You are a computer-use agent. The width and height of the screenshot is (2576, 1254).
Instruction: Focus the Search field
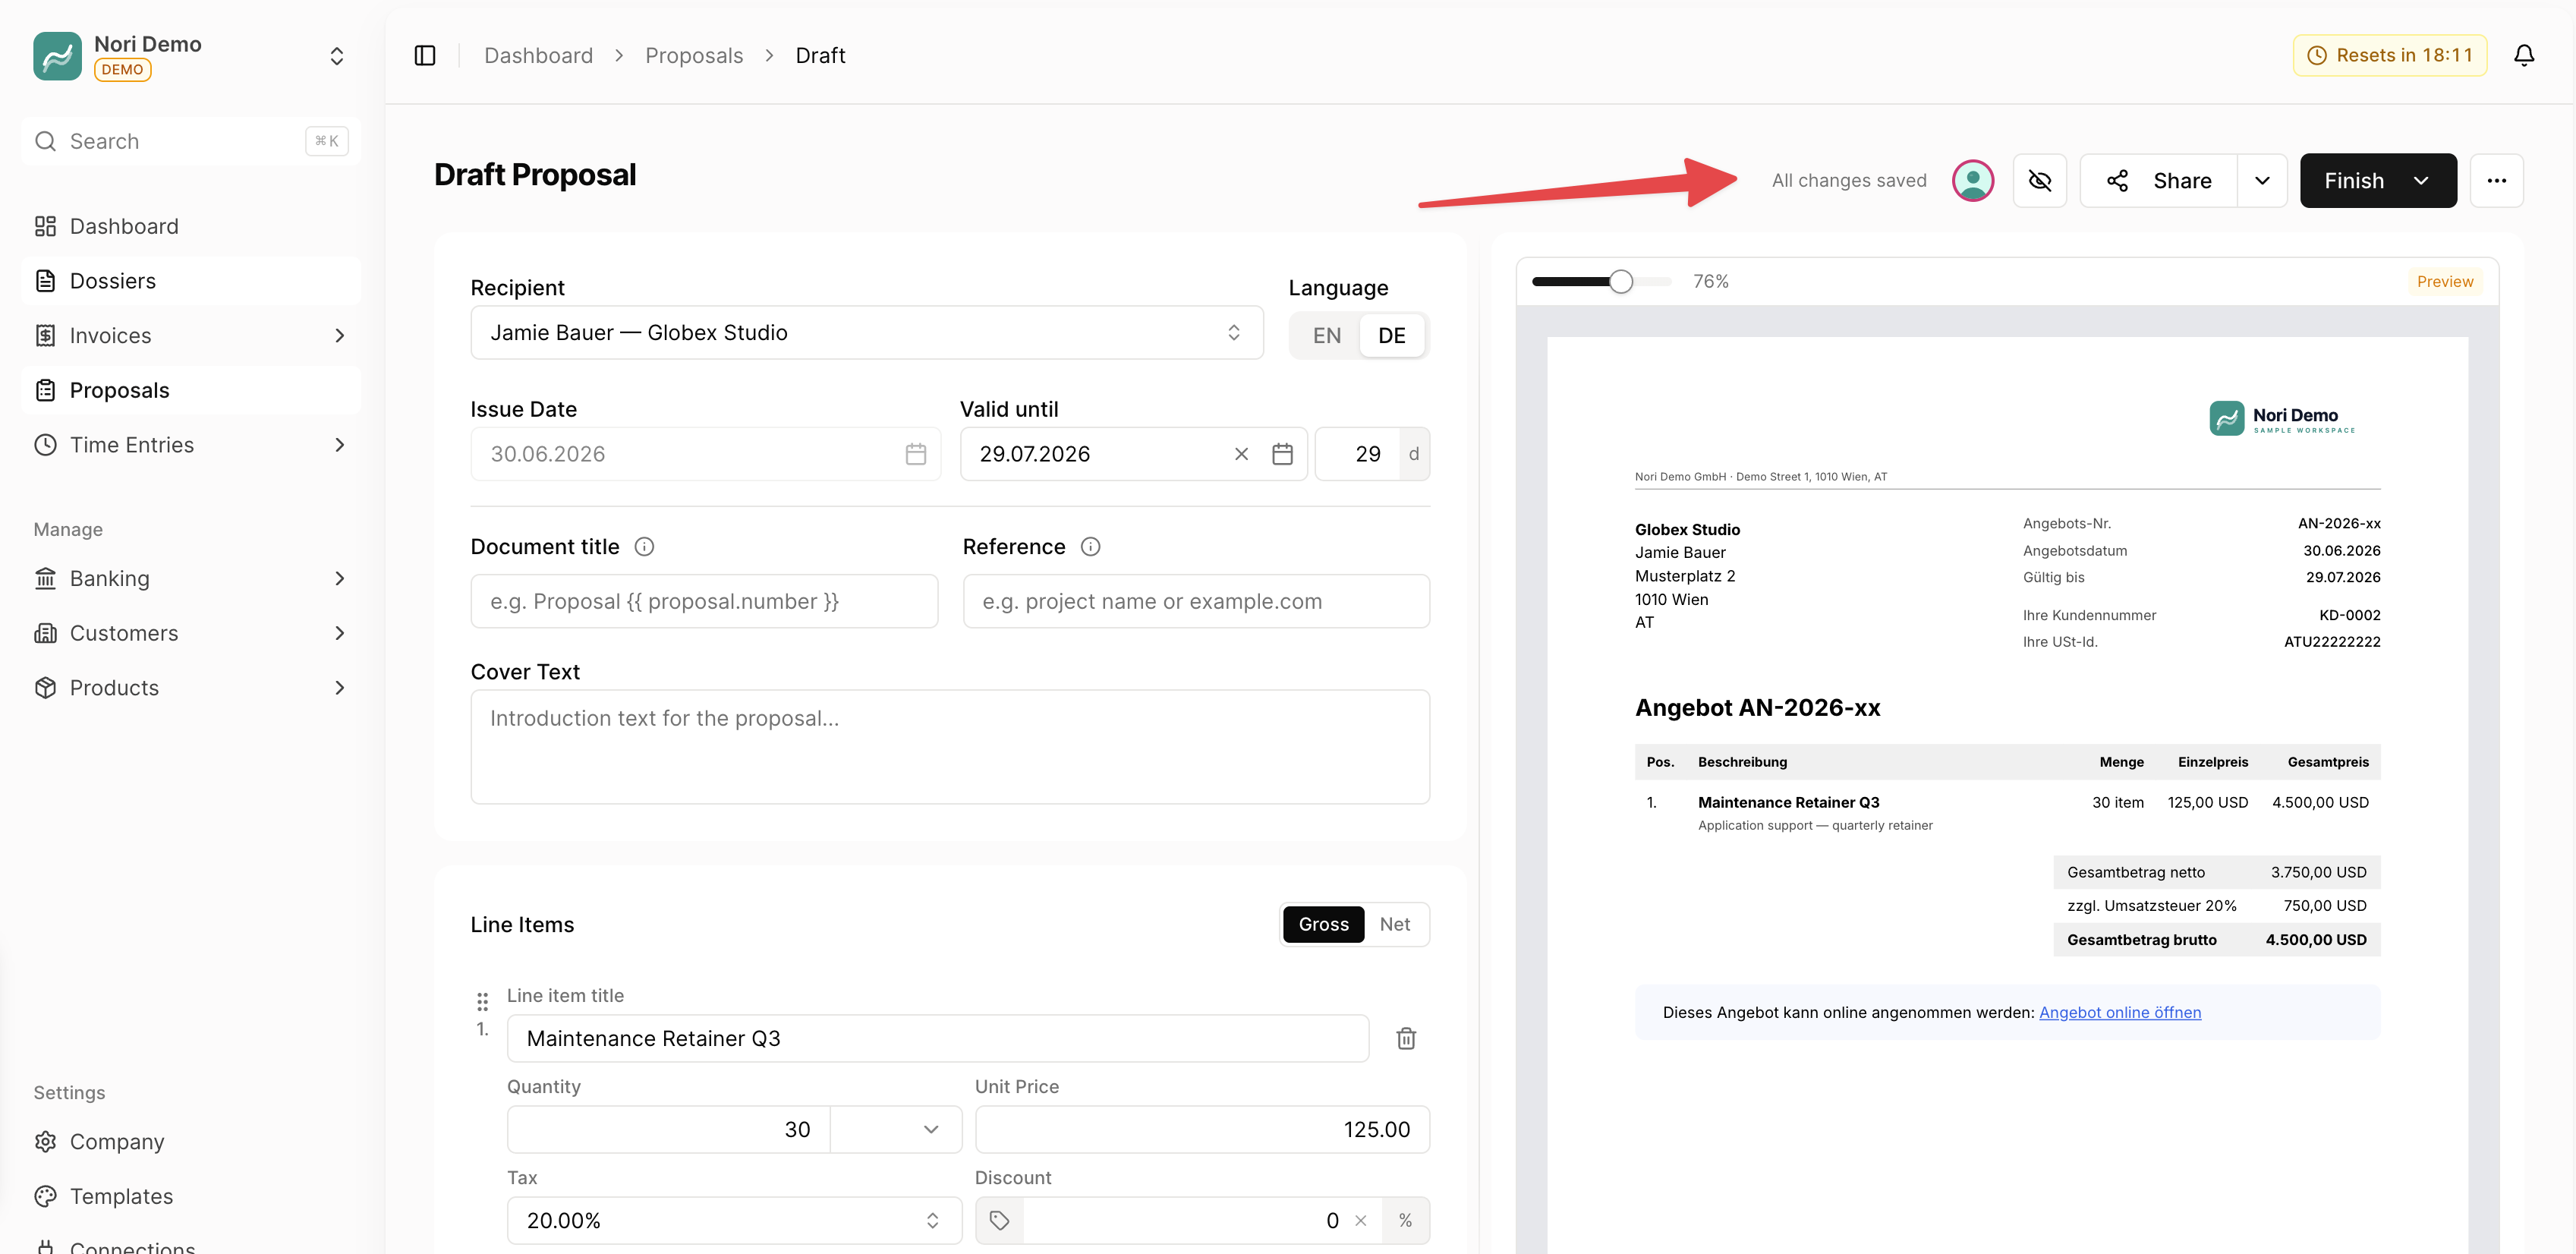[191, 141]
